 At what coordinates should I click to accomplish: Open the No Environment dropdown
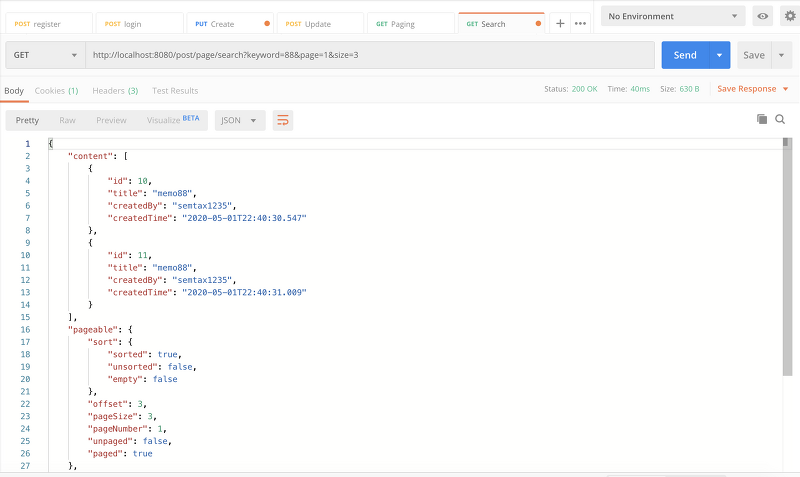pos(672,16)
